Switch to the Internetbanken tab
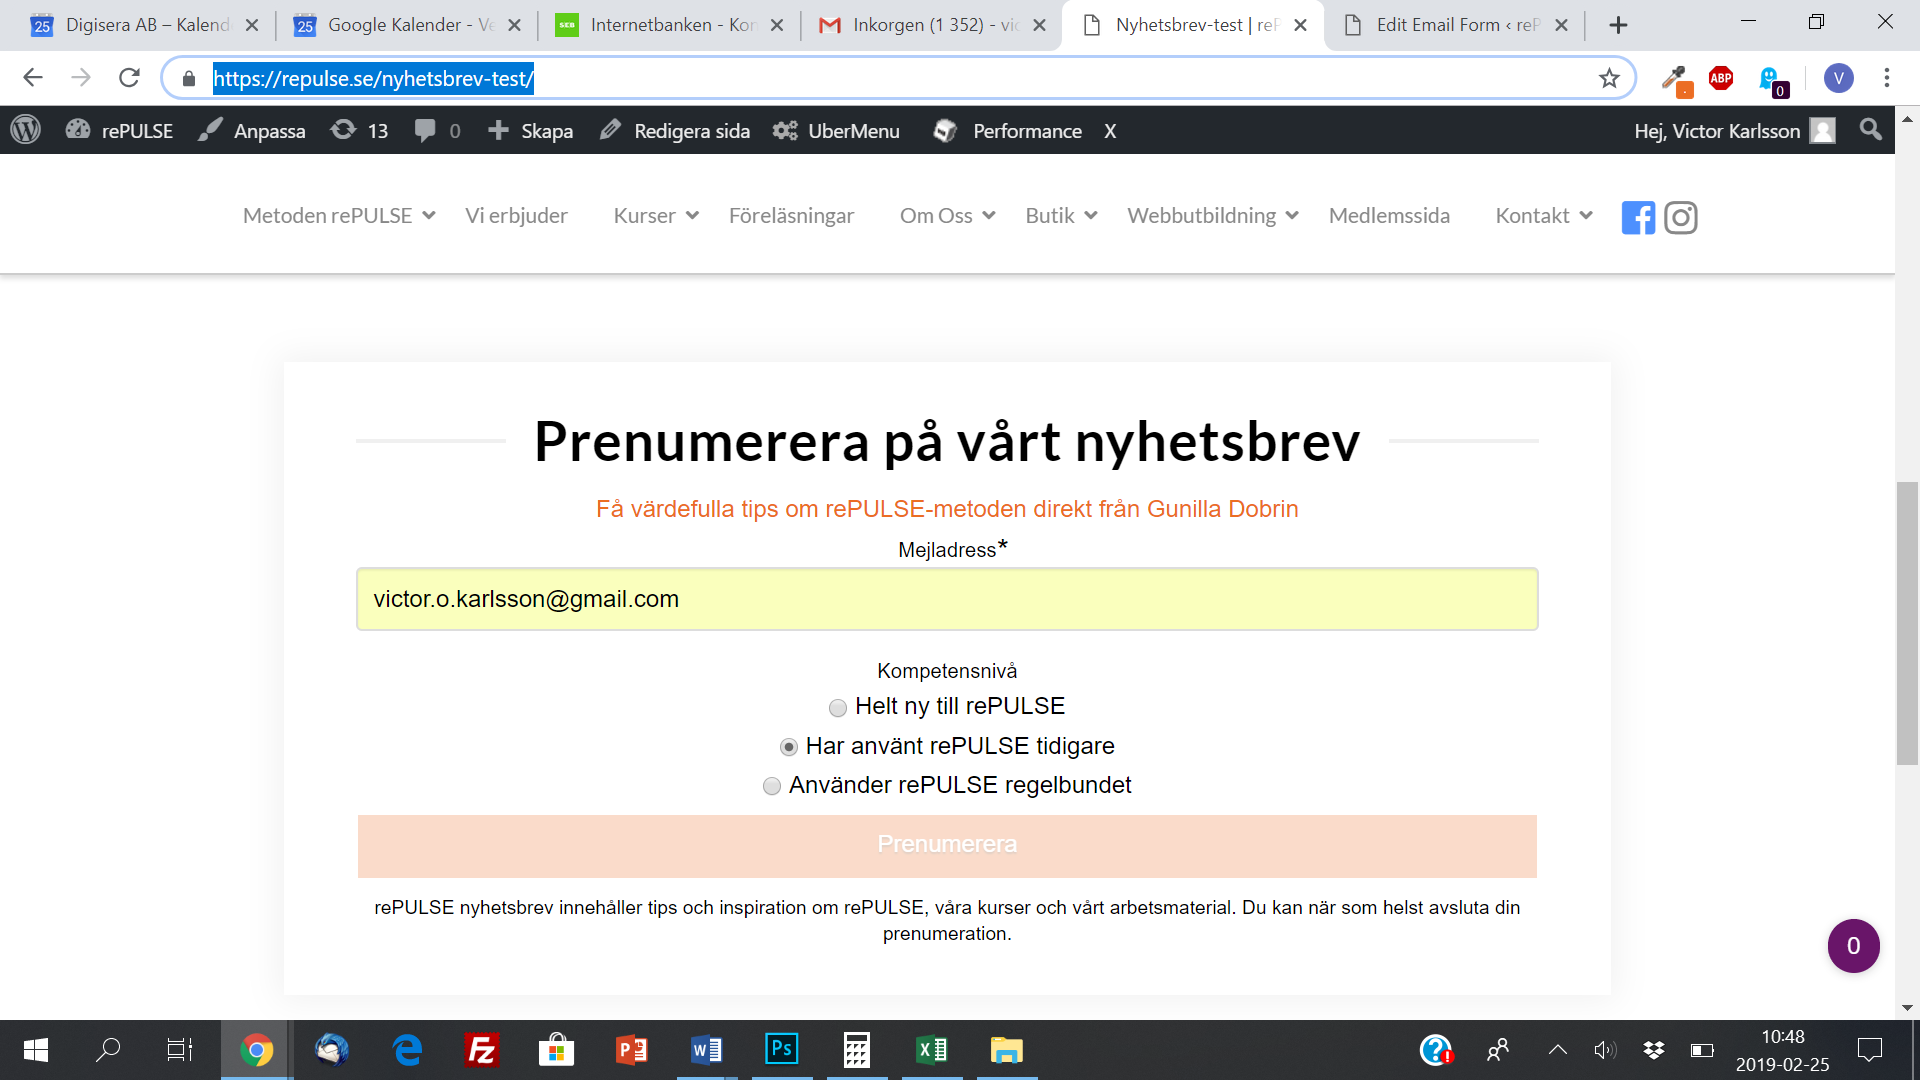 pos(671,25)
